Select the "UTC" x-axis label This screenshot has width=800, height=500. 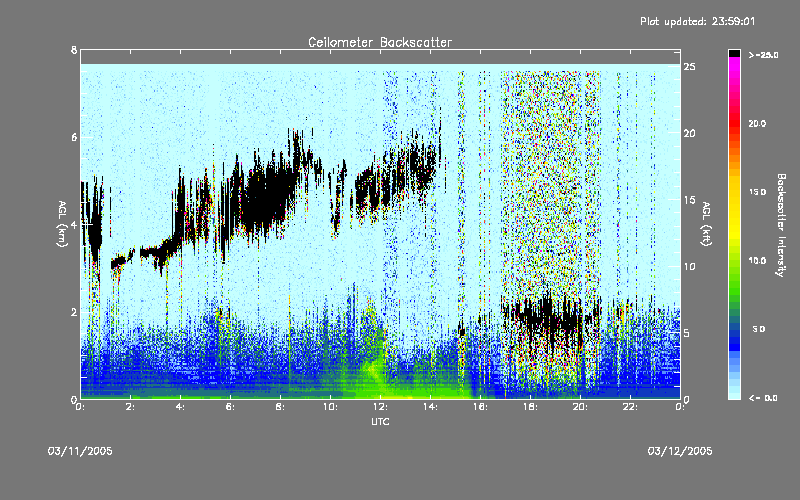tap(380, 421)
